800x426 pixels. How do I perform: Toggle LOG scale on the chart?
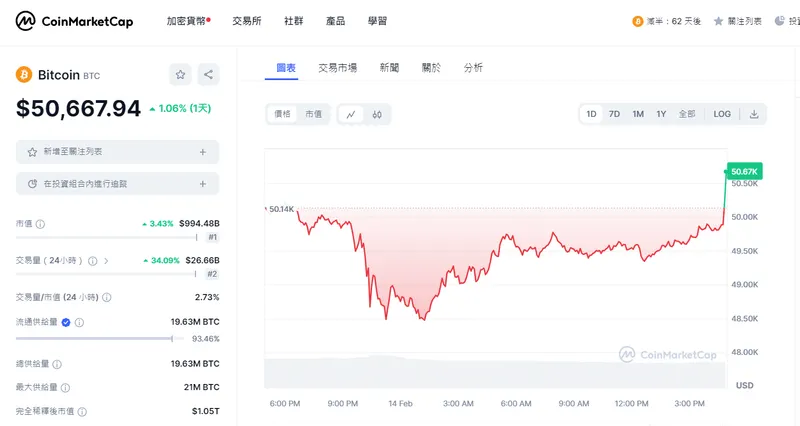click(722, 114)
